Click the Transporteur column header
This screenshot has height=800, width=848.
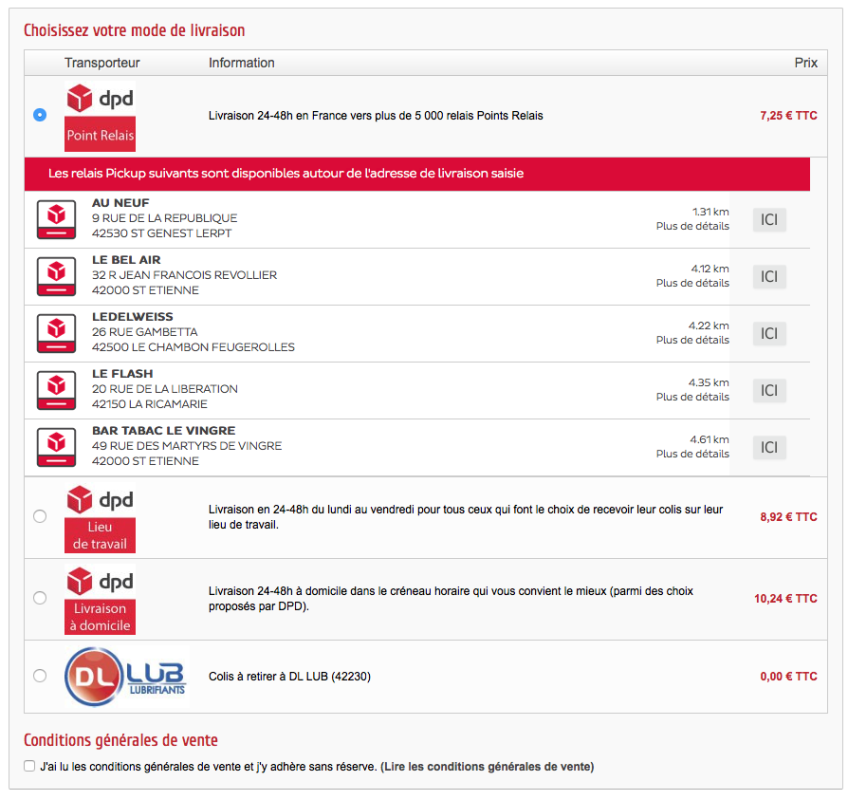pyautogui.click(x=102, y=63)
